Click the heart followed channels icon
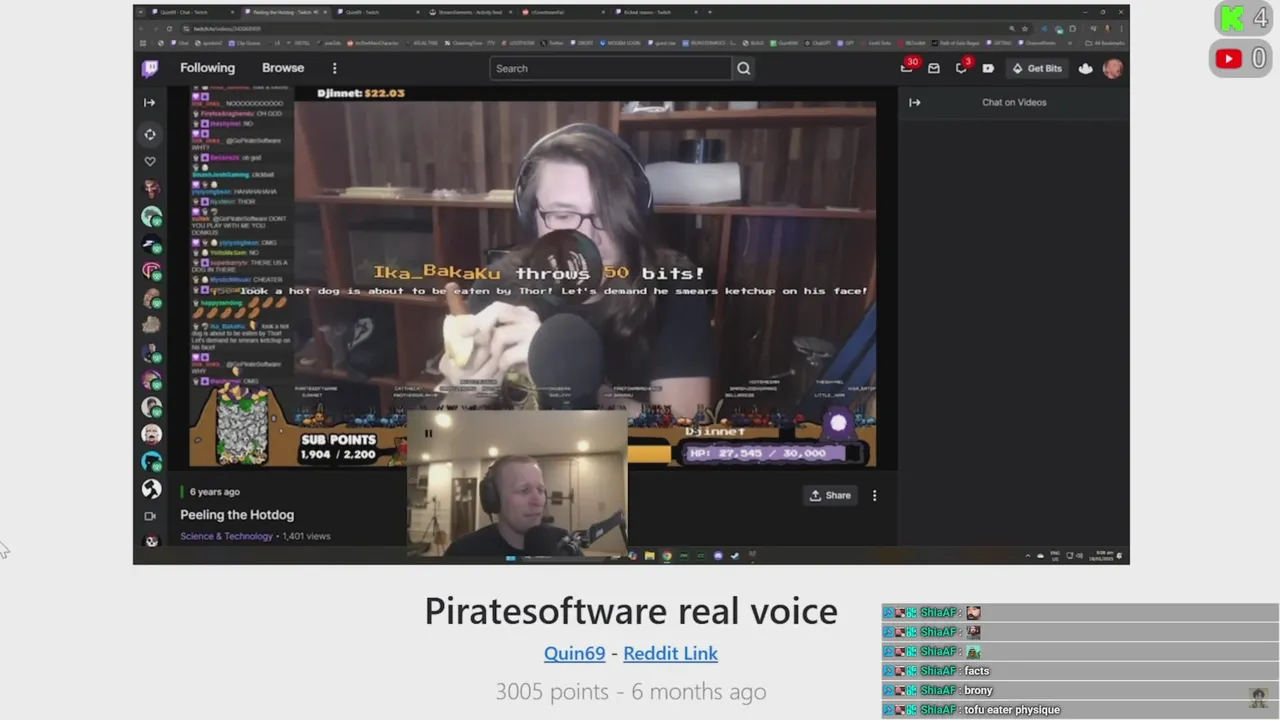Viewport: 1280px width, 720px height. [x=150, y=161]
